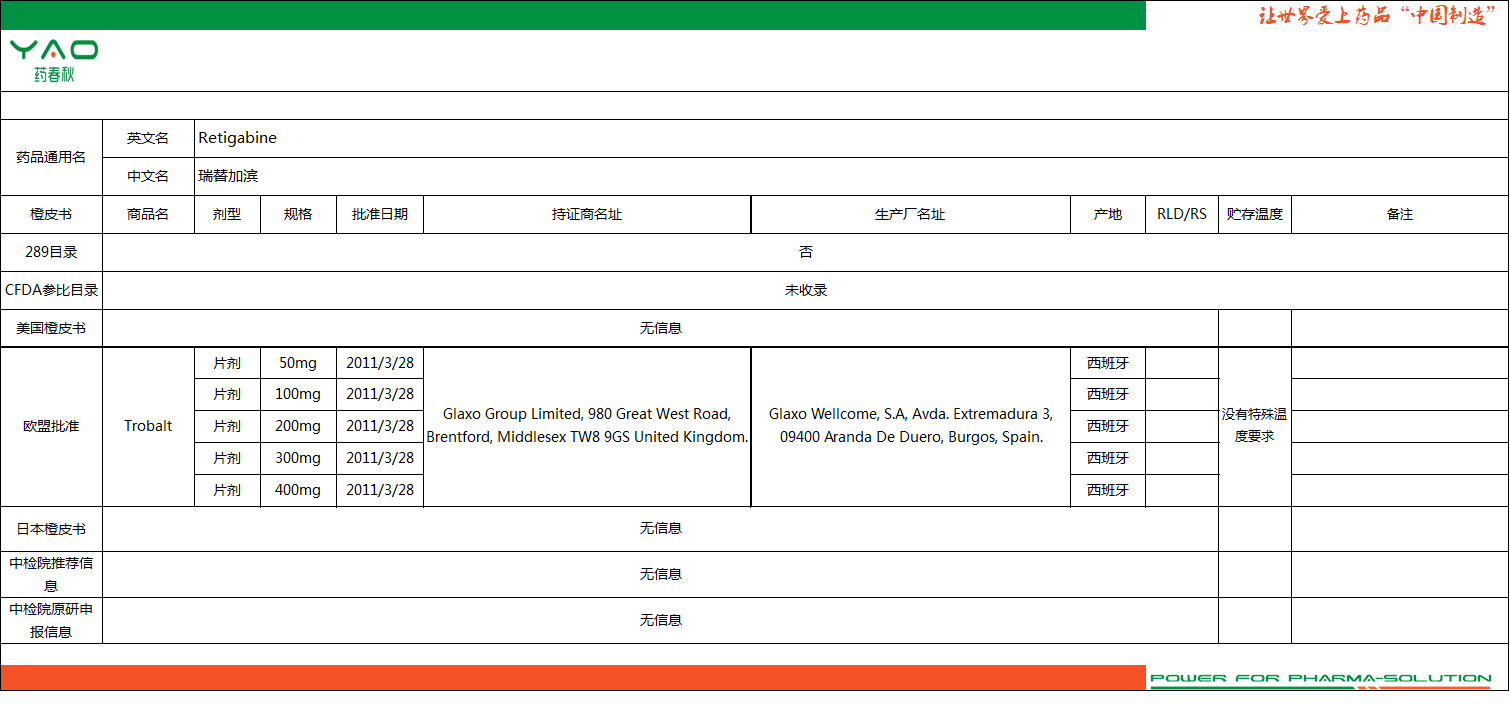Select the "商品名" column header

[148, 214]
